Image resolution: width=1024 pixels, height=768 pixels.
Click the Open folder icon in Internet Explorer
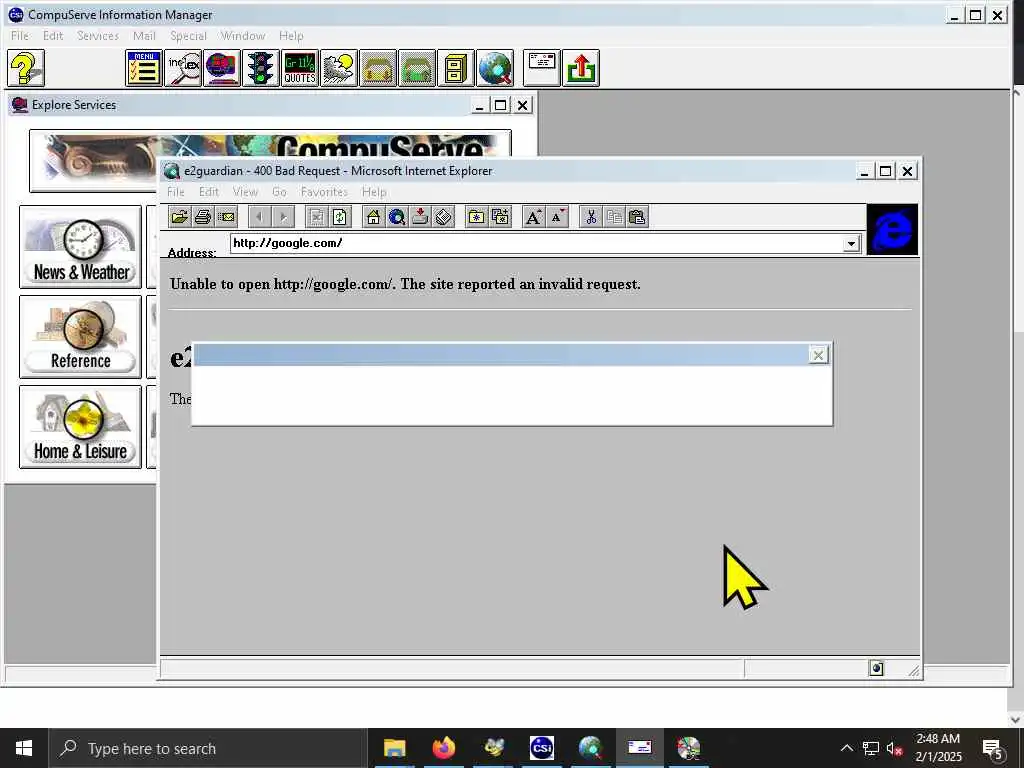tap(180, 217)
